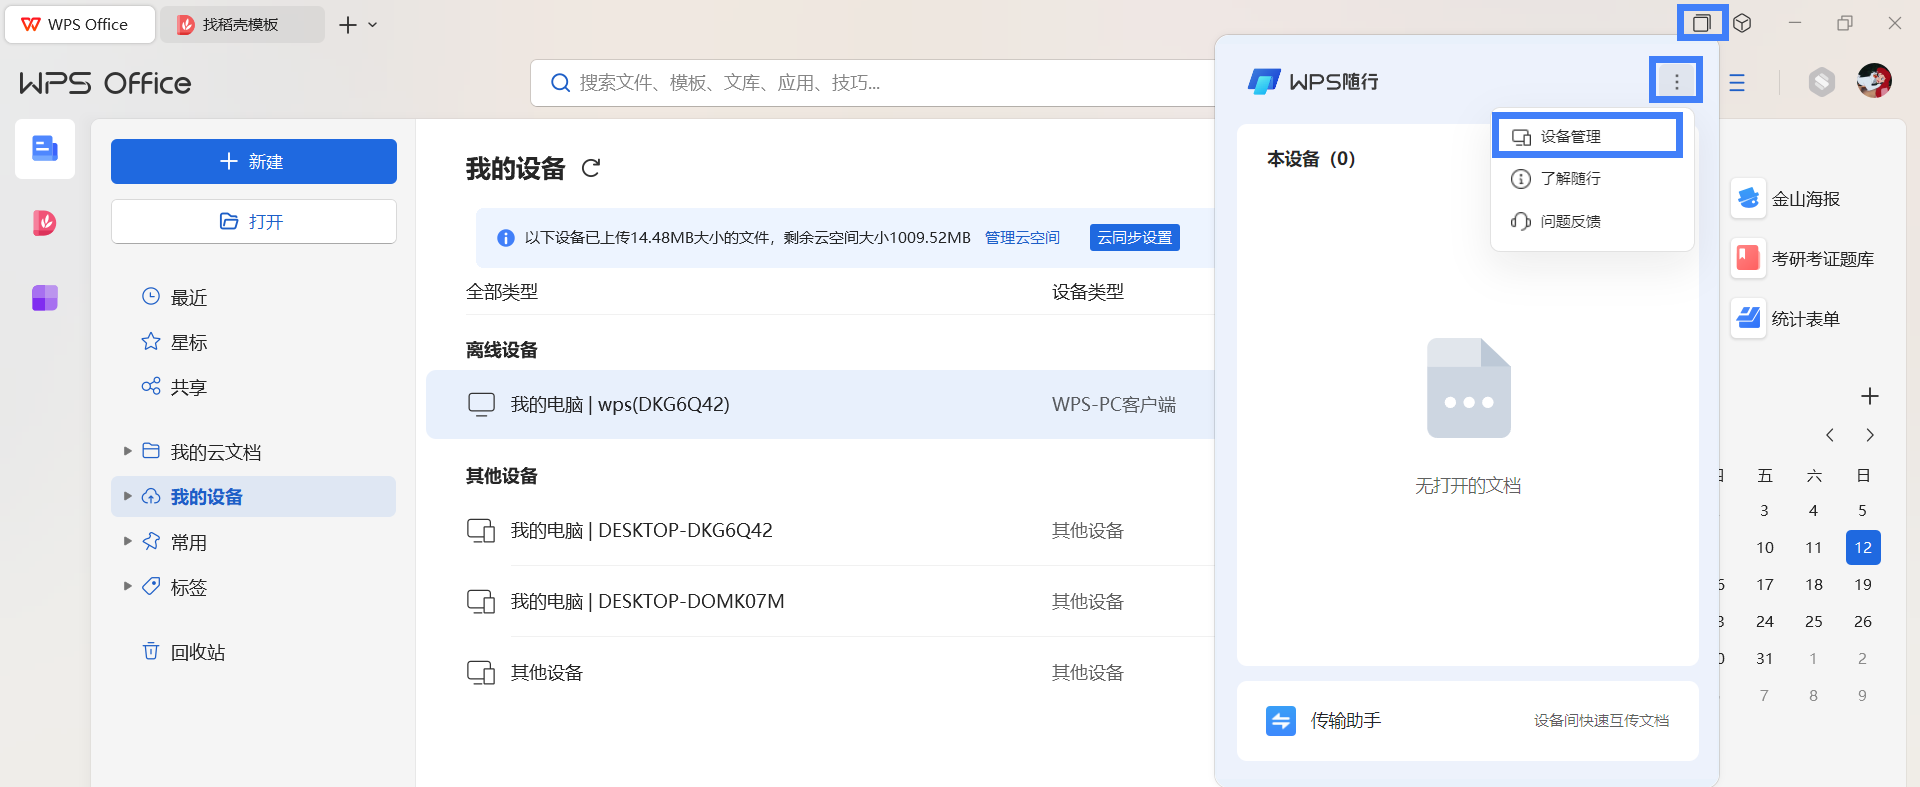
Task: Click the 传输助手 blue transfer icon
Action: click(x=1281, y=721)
